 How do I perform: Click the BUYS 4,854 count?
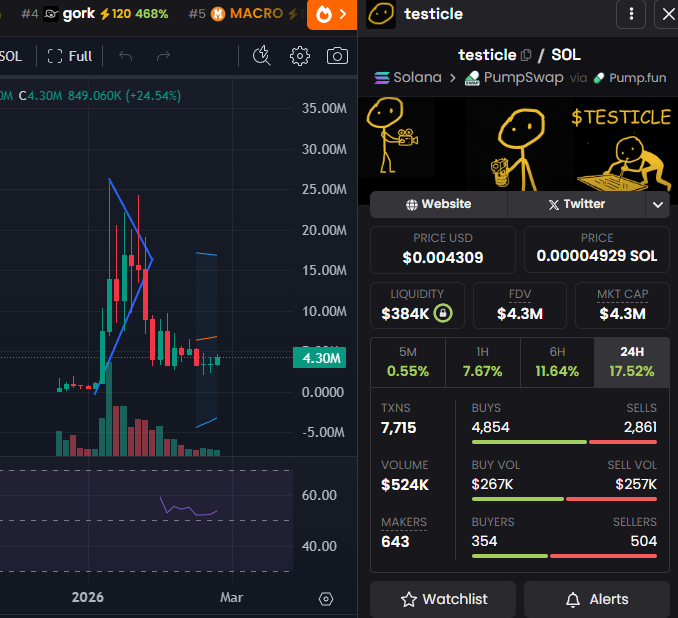point(490,427)
